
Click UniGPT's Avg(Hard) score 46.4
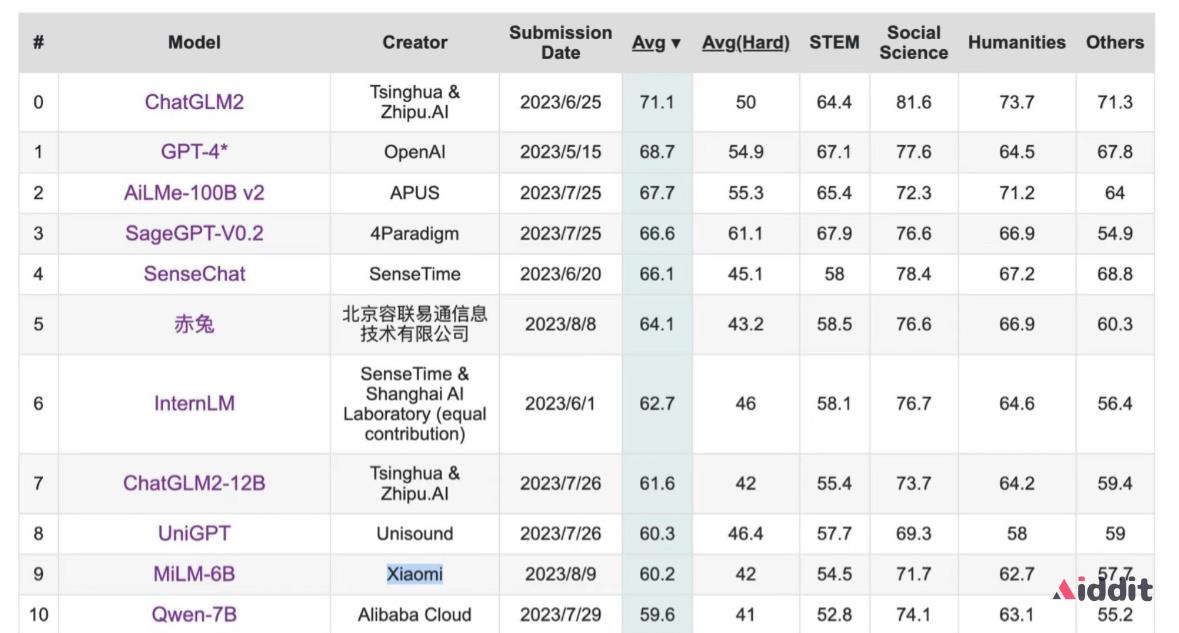(745, 534)
